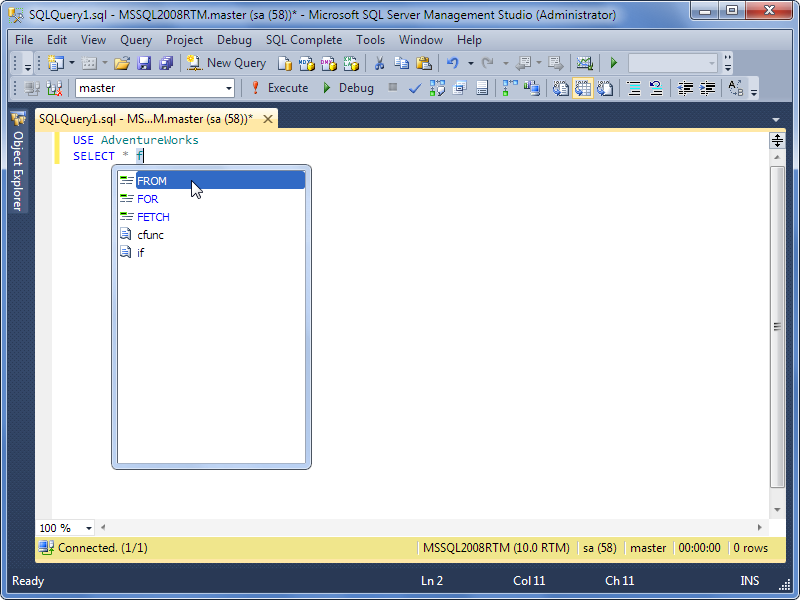800x600 pixels.
Task: Click the Execute button
Action: [x=280, y=88]
